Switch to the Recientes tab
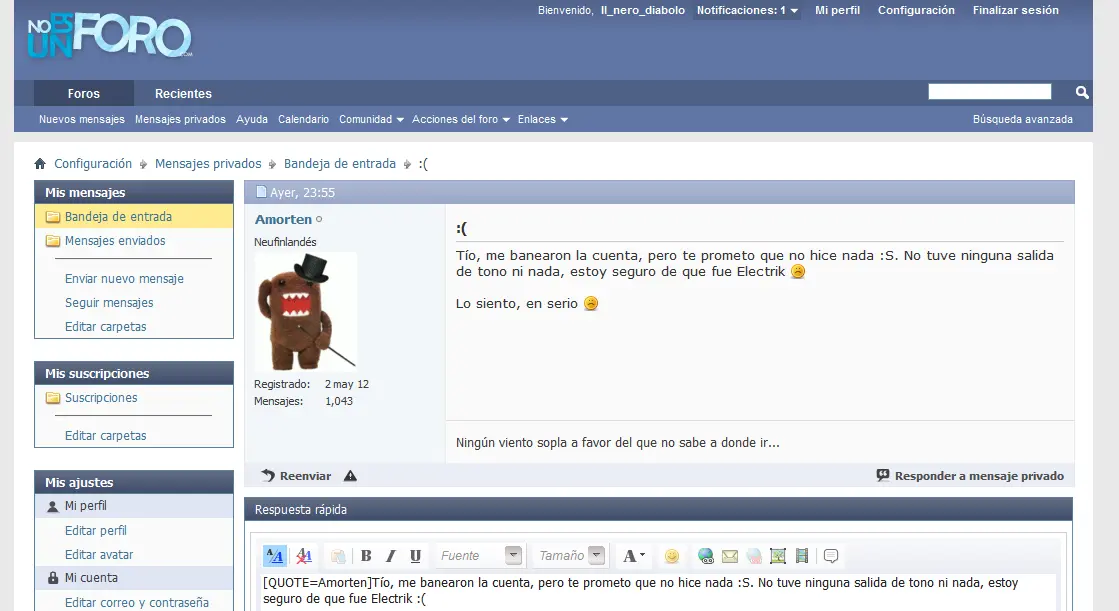The image size is (1119, 611). [183, 94]
